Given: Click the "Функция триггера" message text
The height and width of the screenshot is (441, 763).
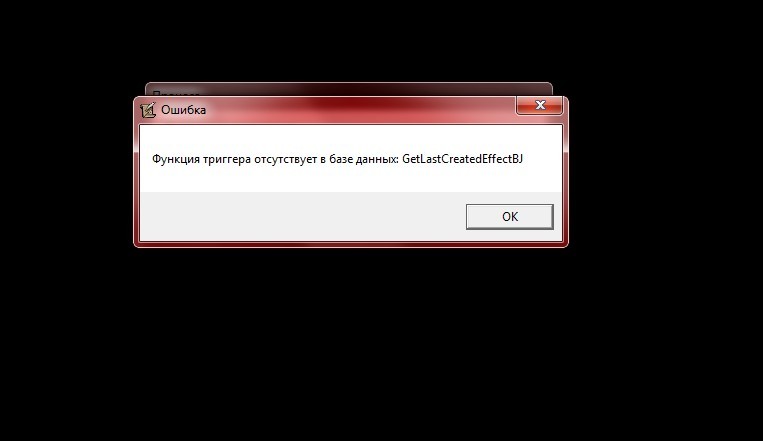Looking at the screenshot, I should (201, 159).
